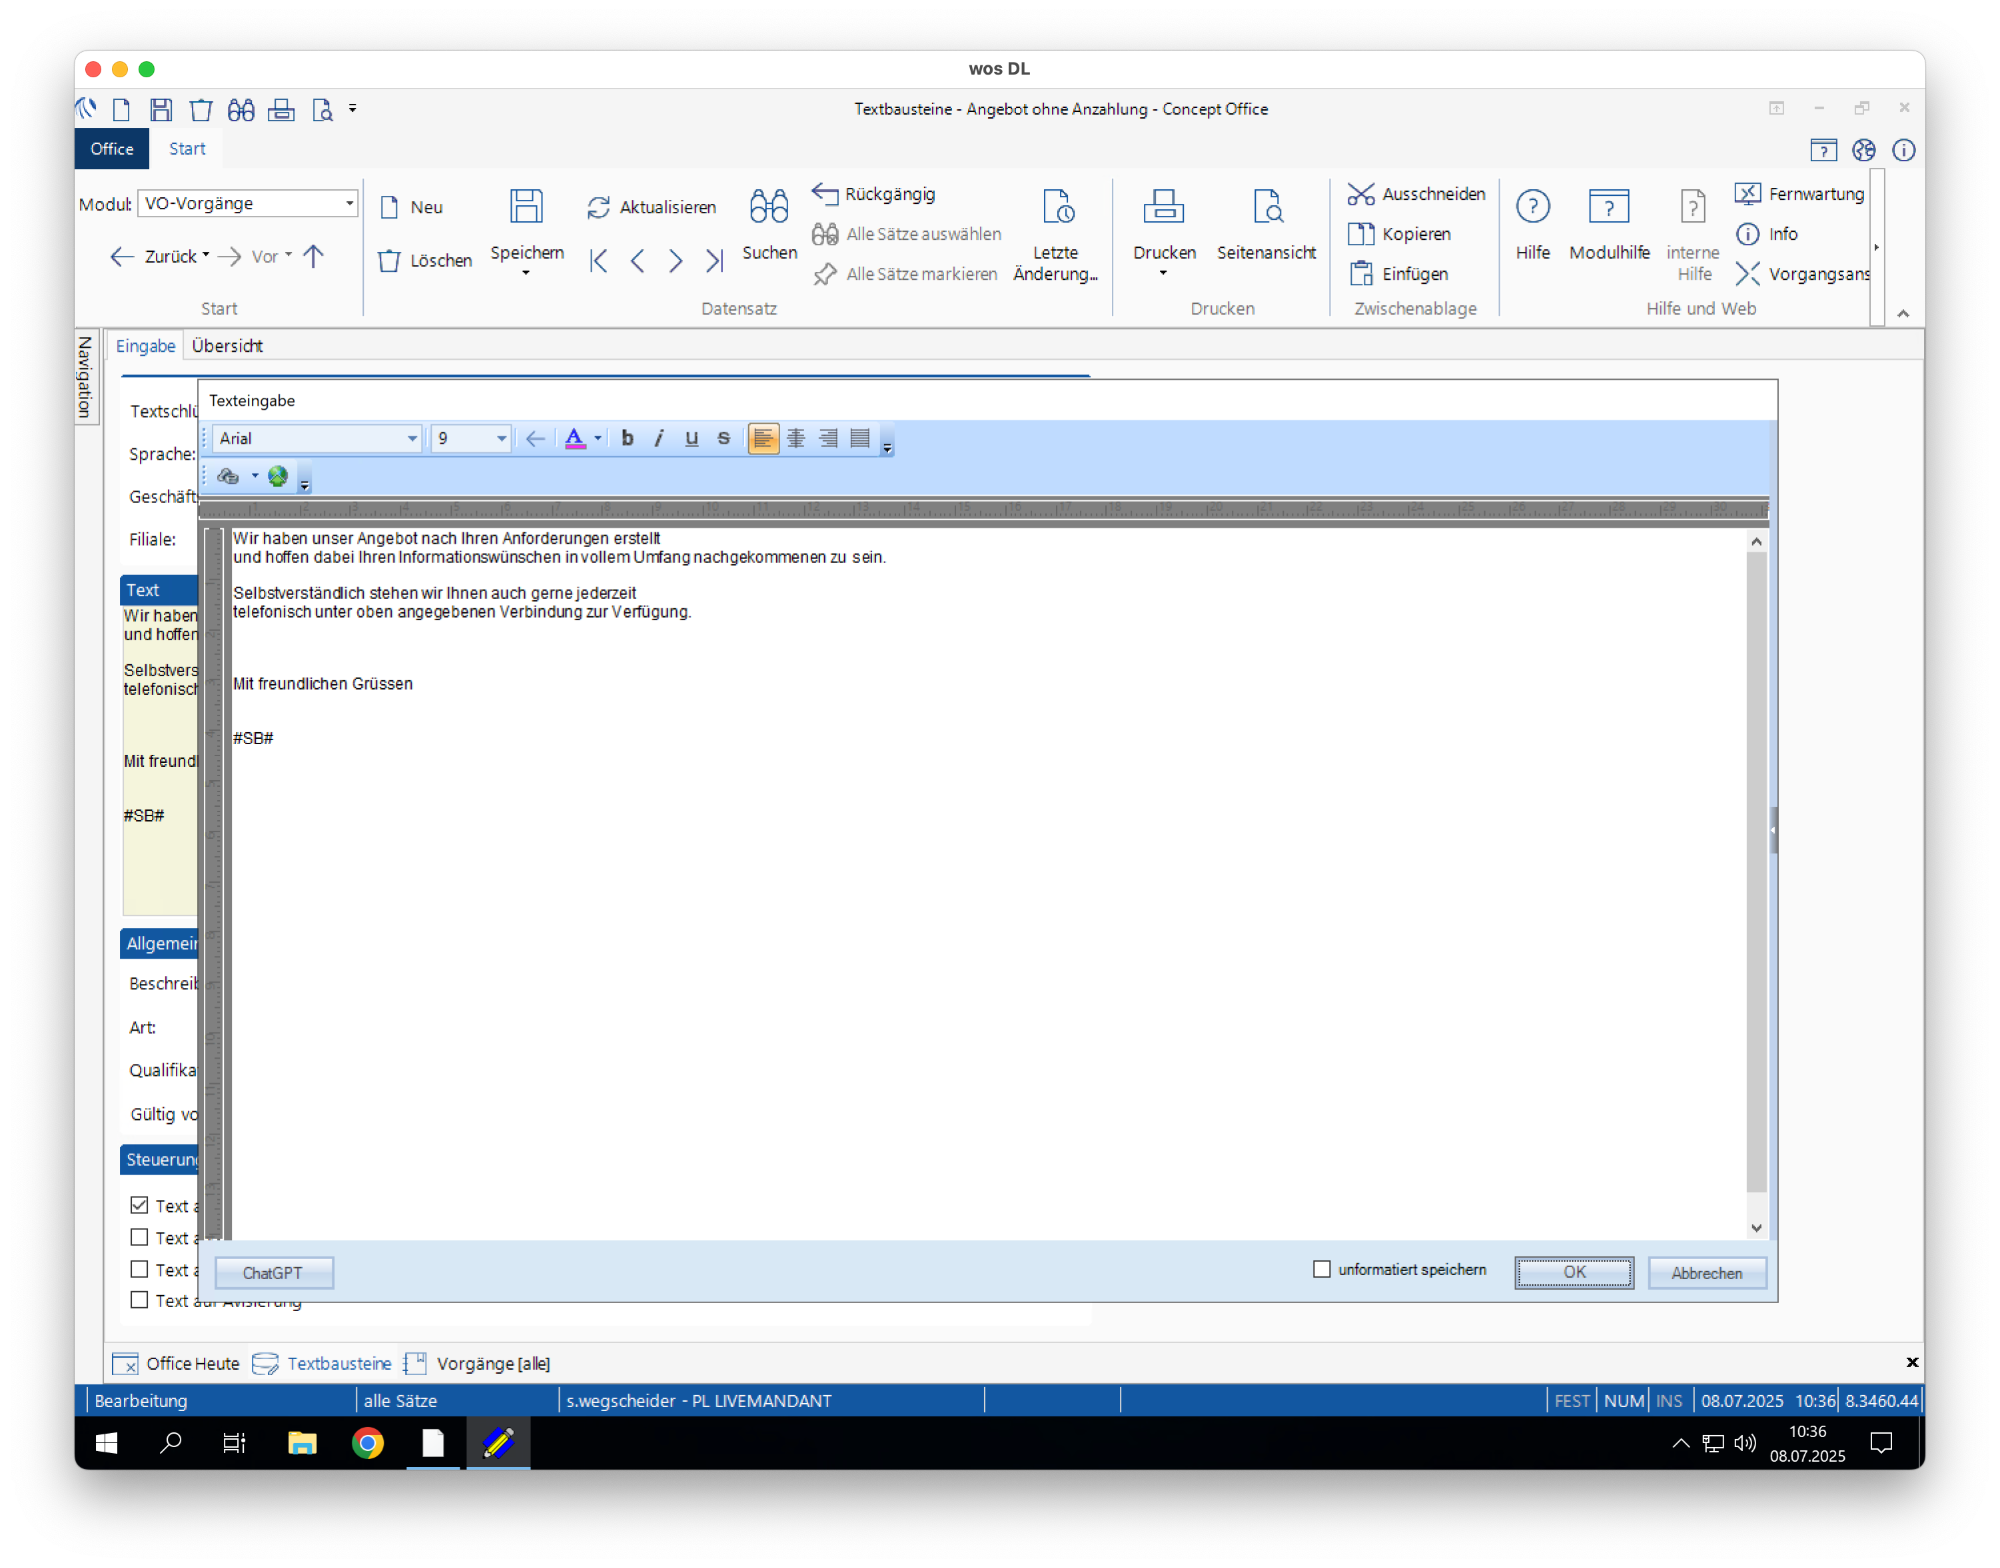Viewport: 2000px width, 1568px height.
Task: Expand the formatting toolbar overflow options
Action: (x=887, y=447)
